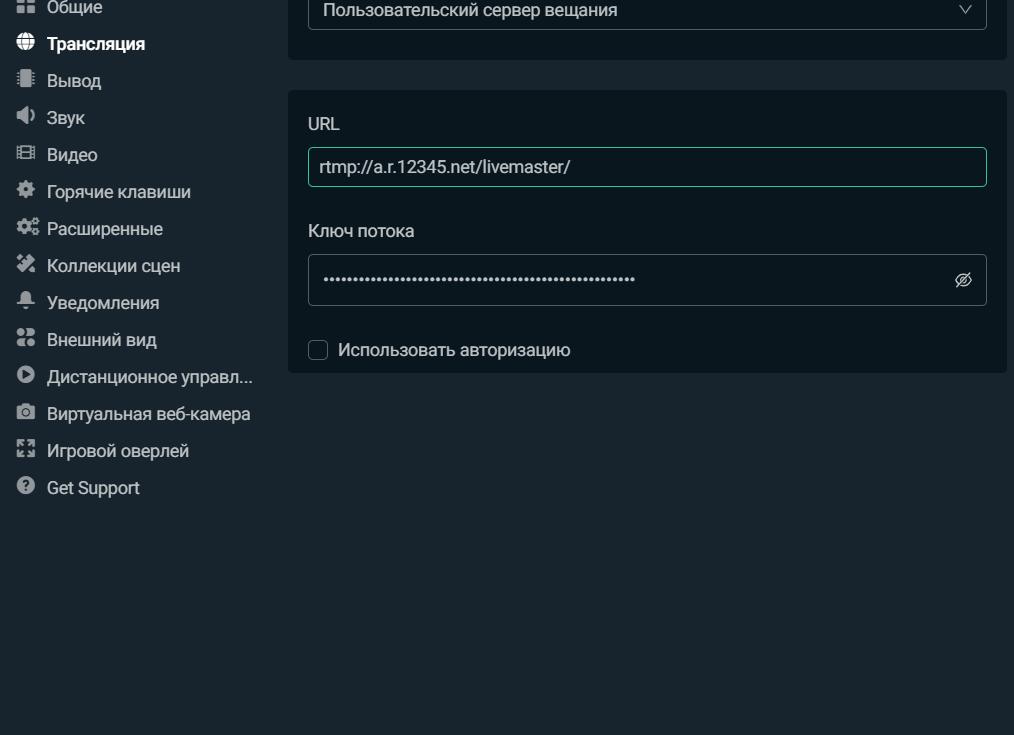Select the Дистанционное управление play icon
Screen dimensions: 1014x735
[x=26, y=376]
